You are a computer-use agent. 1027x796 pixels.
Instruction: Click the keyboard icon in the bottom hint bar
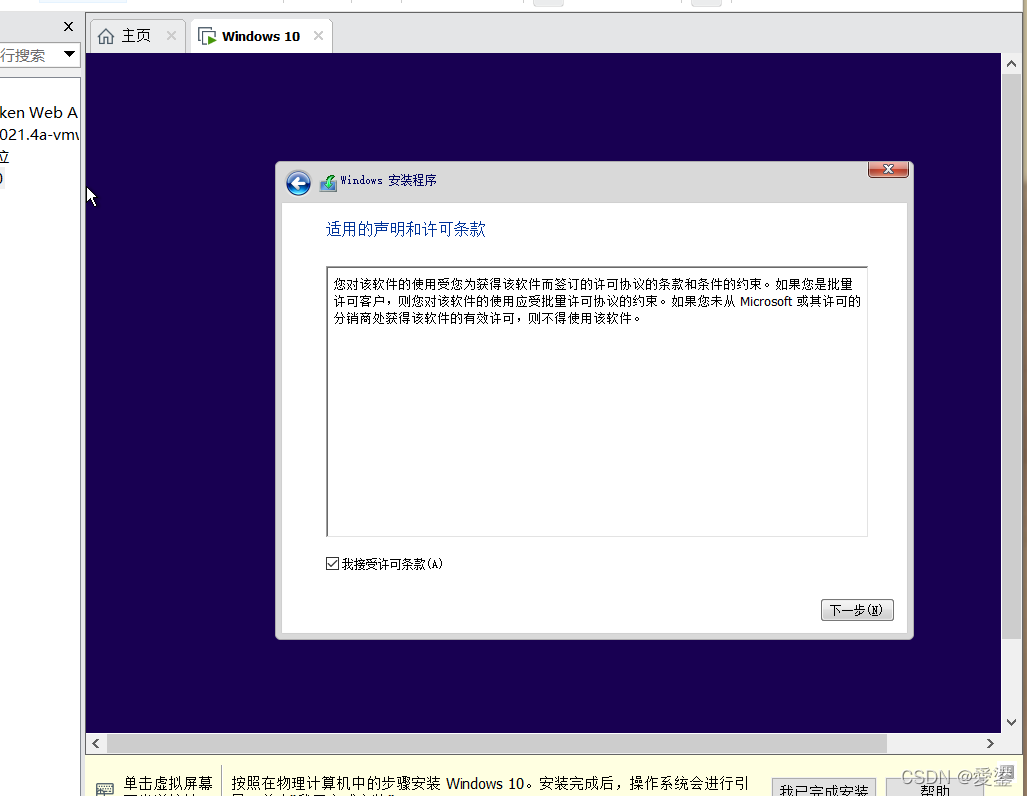point(105,789)
